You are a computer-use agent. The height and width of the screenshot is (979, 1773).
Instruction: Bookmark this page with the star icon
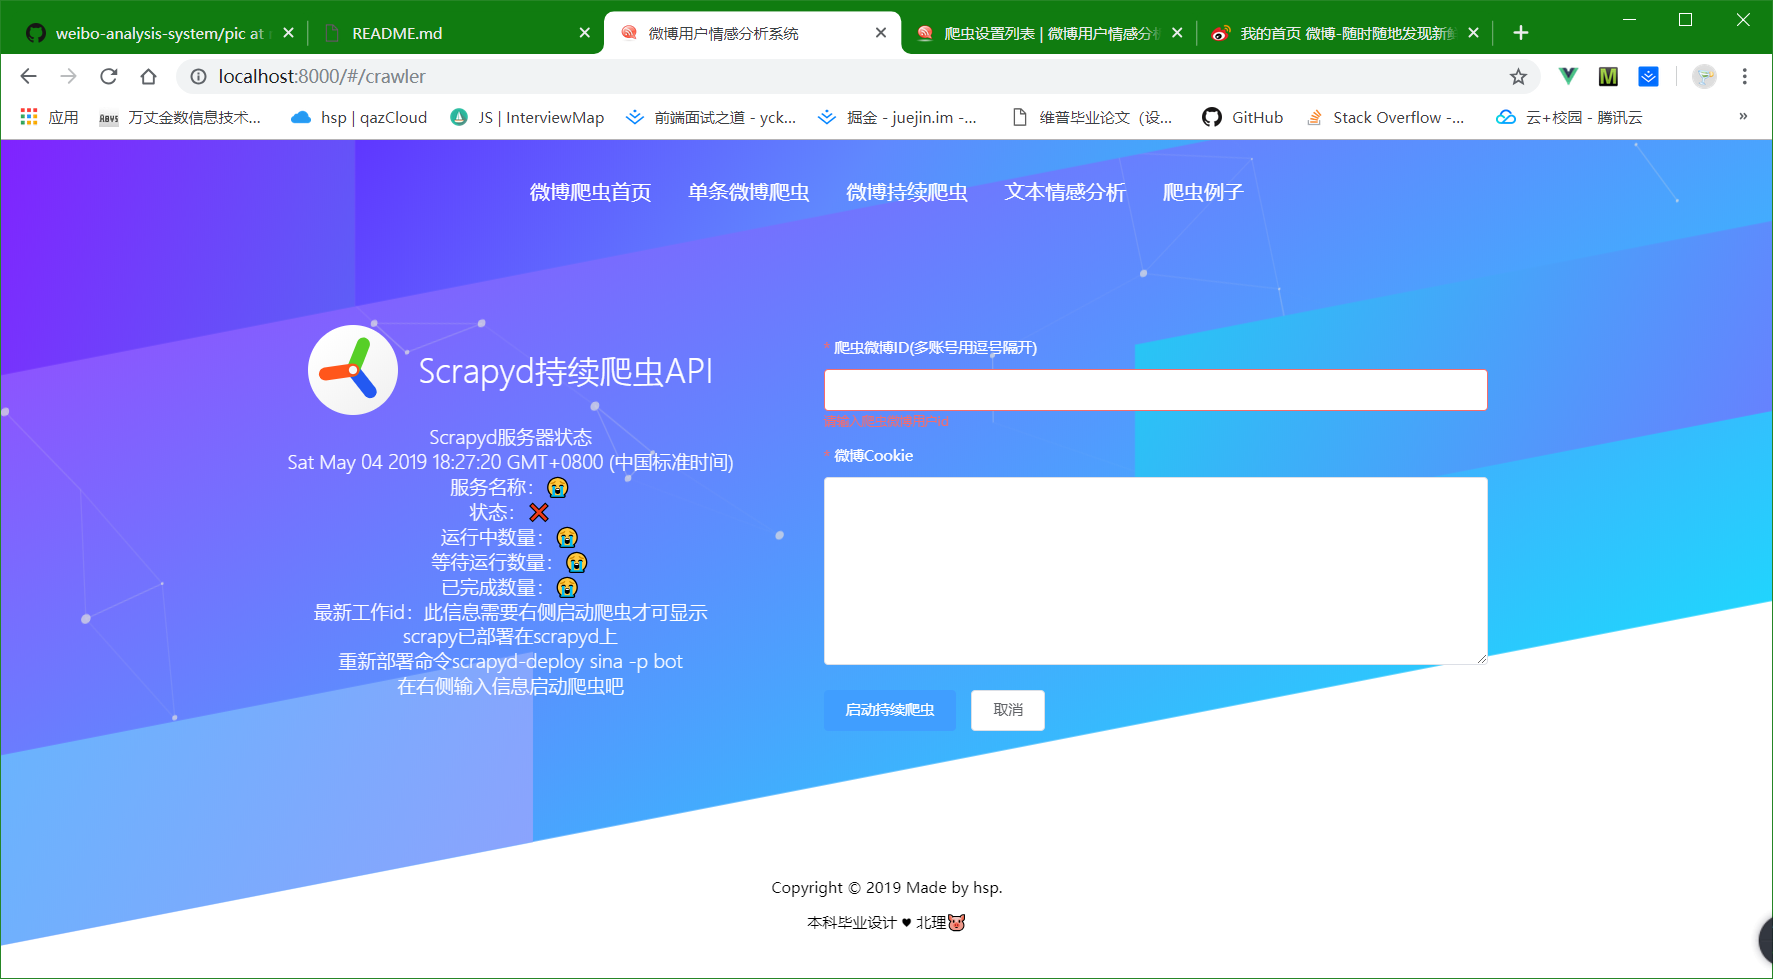point(1518,76)
